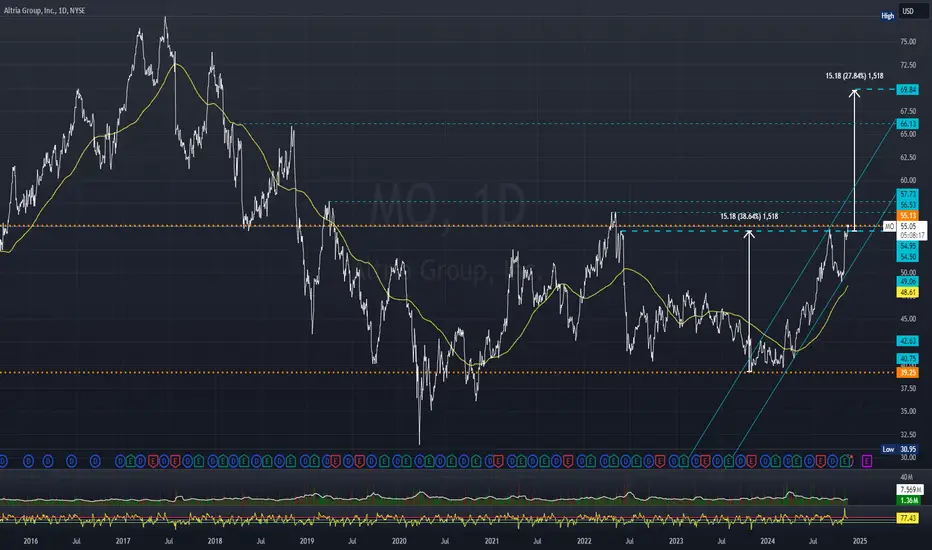Select the 42.63 price level label
This screenshot has width=932, height=550.
coord(908,341)
